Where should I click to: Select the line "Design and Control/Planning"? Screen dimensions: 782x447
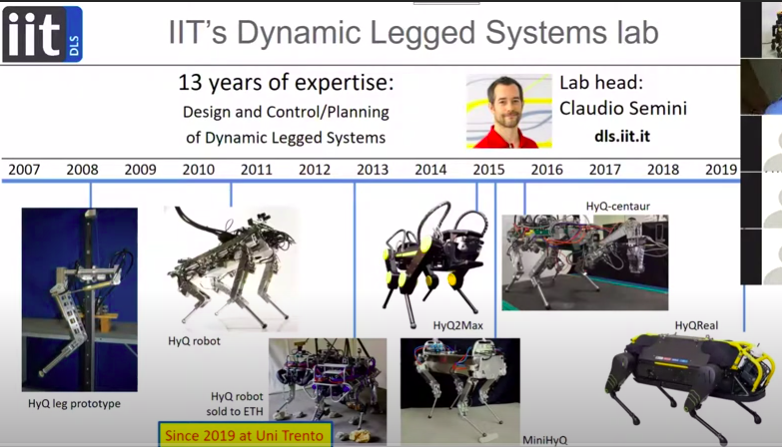point(286,112)
